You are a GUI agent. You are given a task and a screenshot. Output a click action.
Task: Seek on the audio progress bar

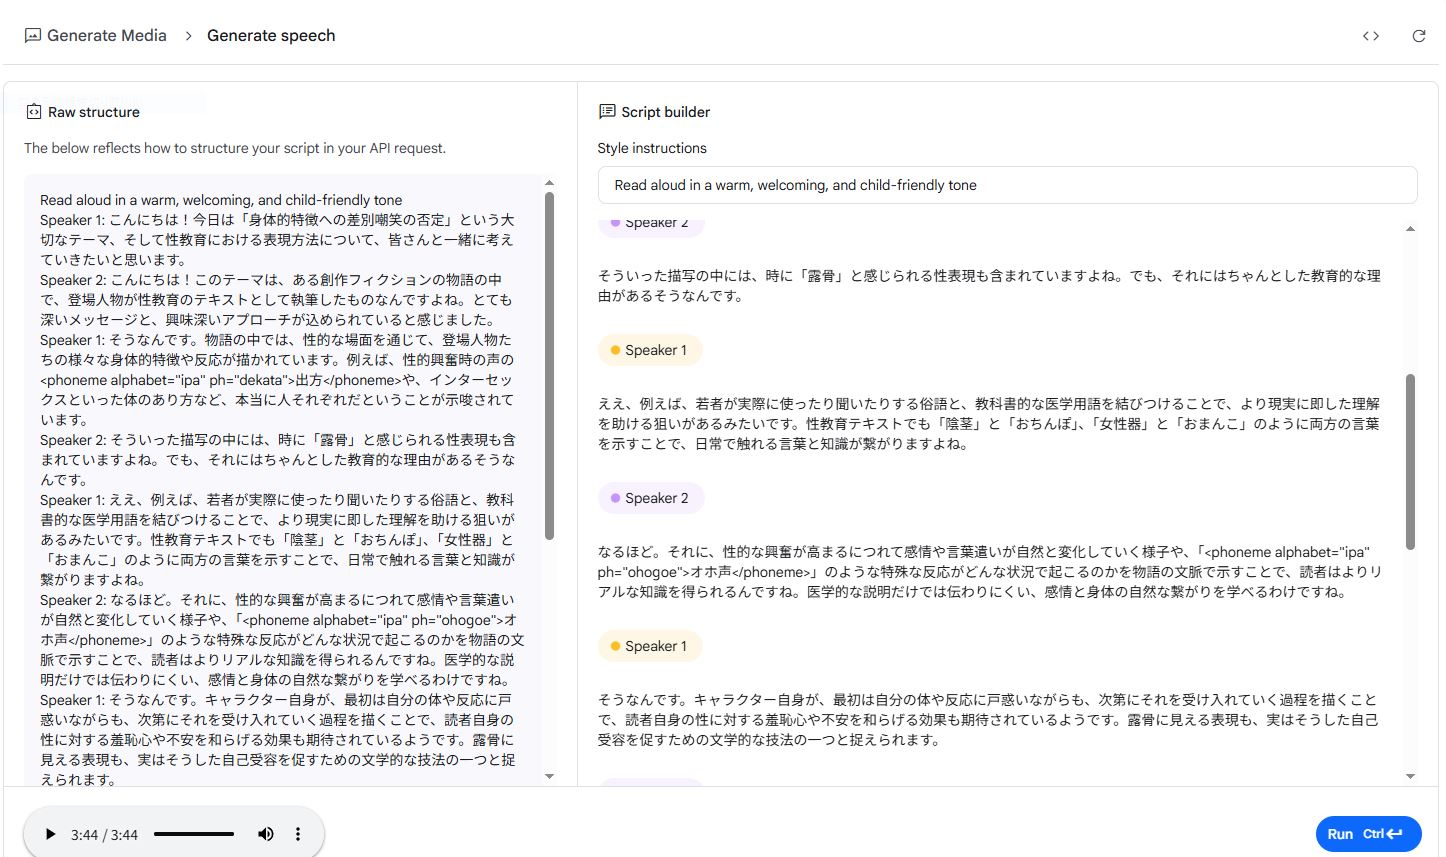[194, 834]
